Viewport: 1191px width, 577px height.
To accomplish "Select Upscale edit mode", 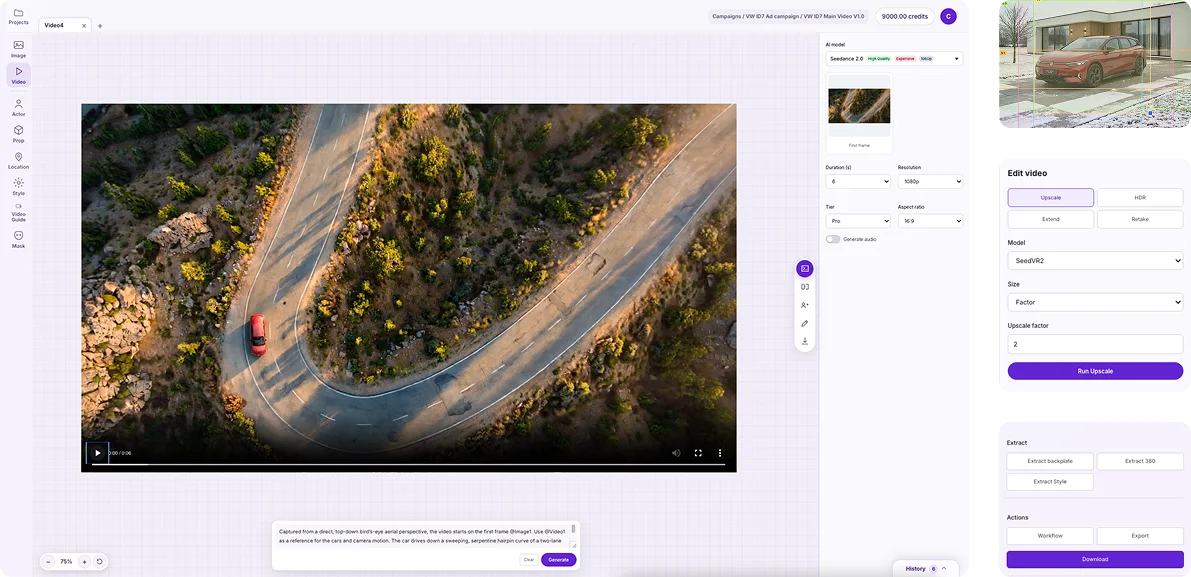I will coord(1050,197).
